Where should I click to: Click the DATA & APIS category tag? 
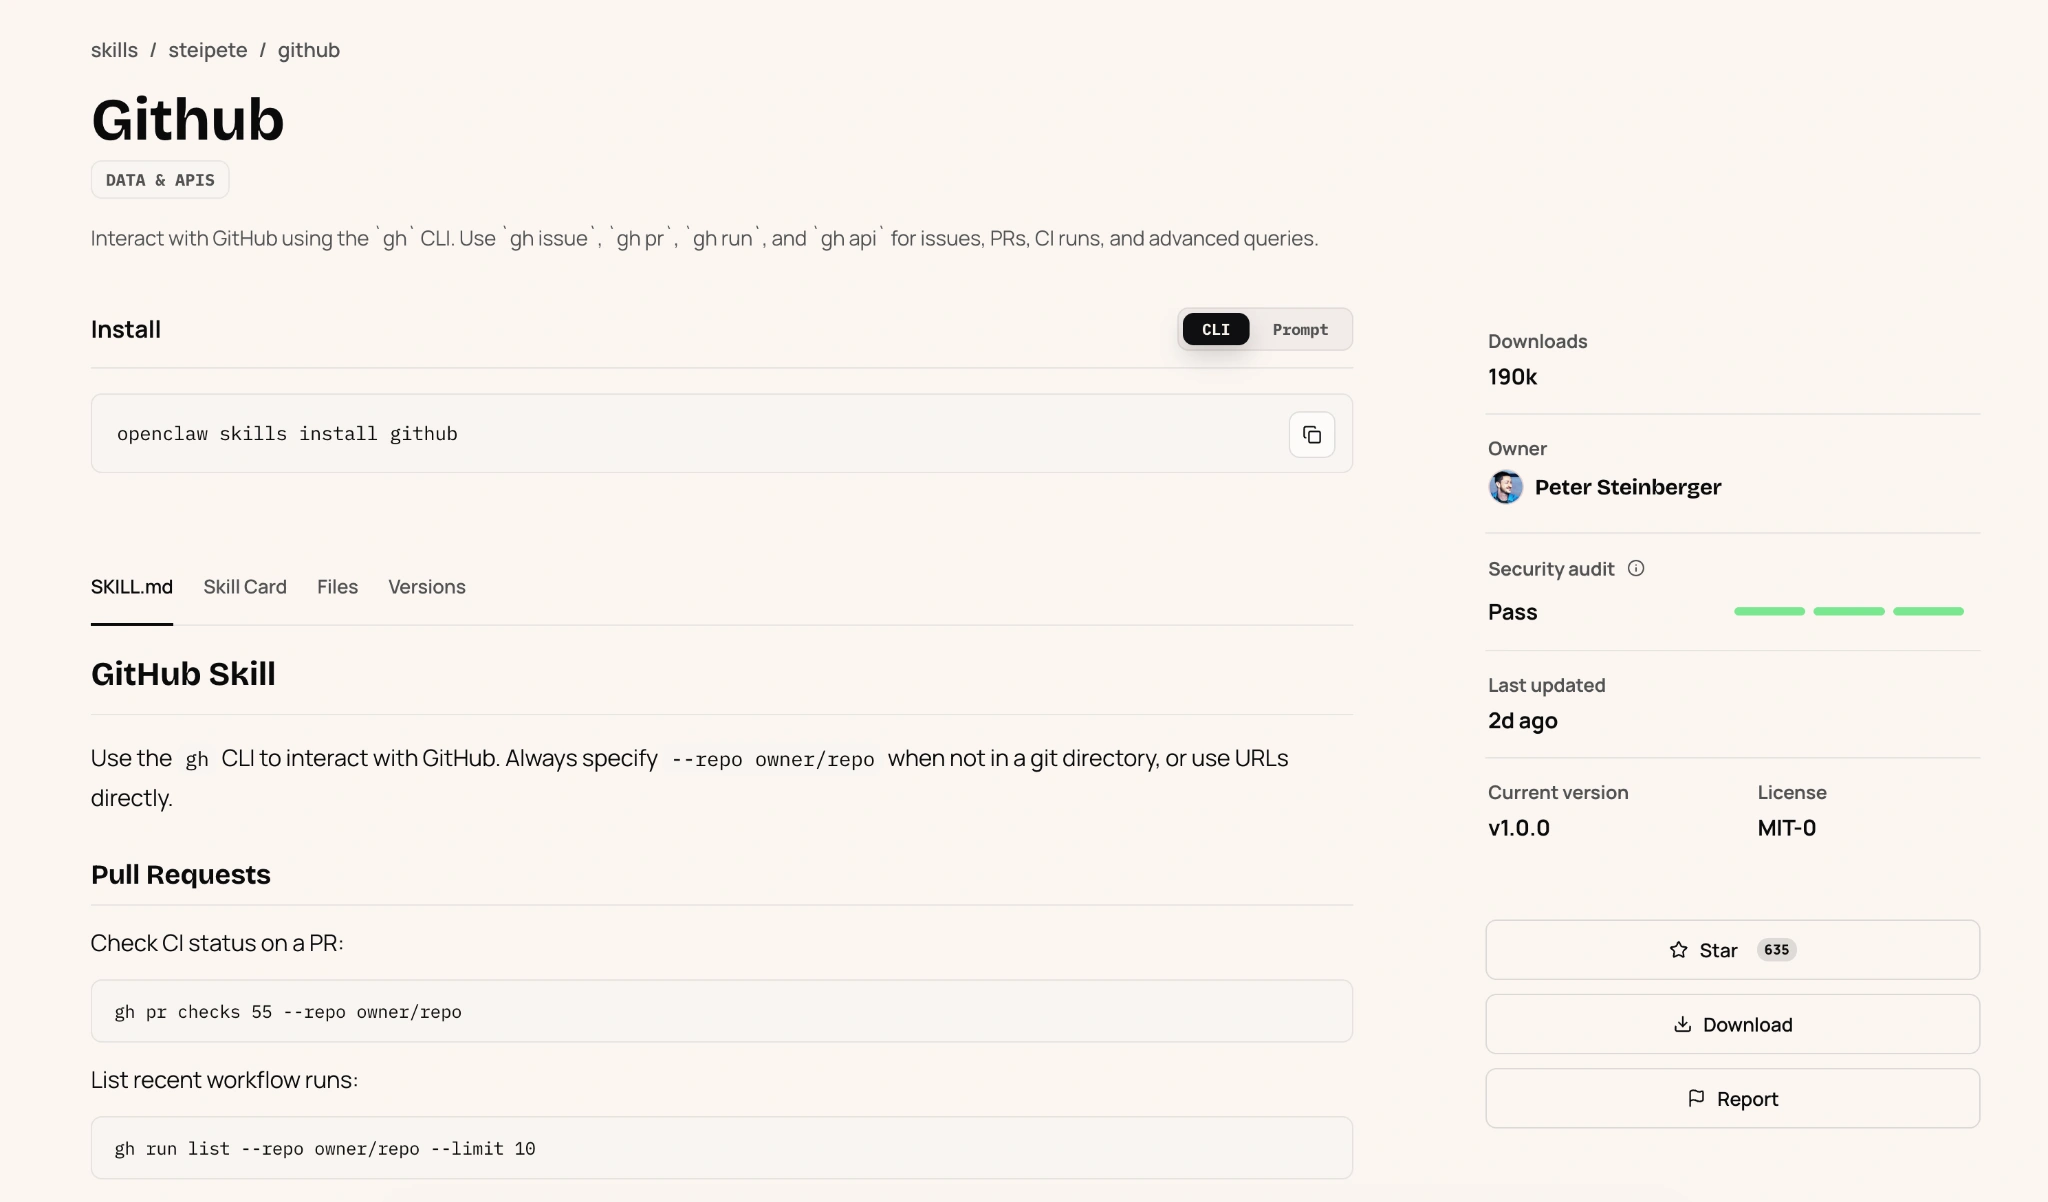tap(160, 180)
